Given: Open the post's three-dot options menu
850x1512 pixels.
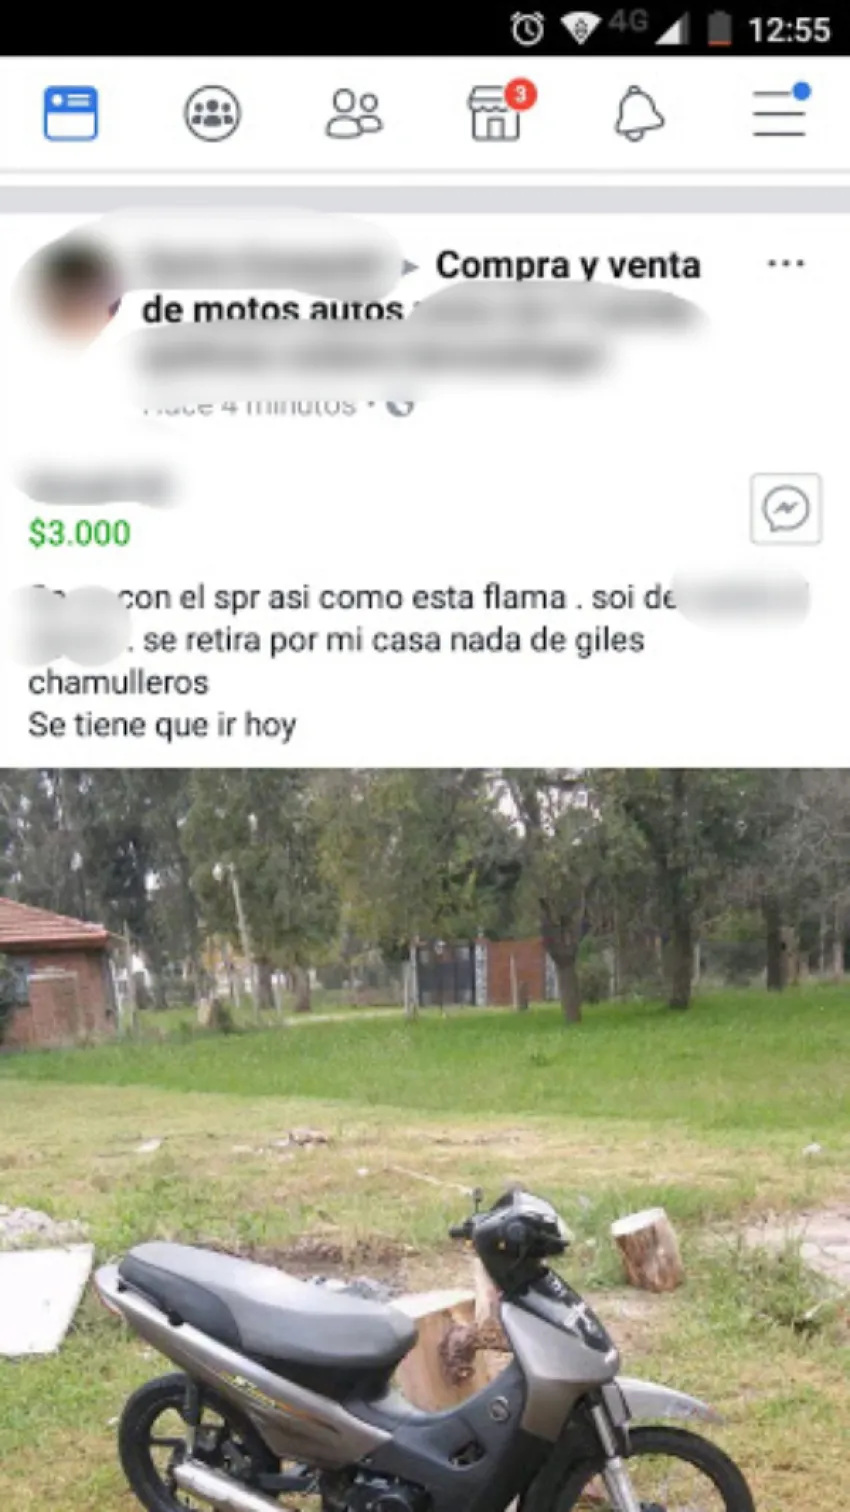Looking at the screenshot, I should [x=786, y=264].
